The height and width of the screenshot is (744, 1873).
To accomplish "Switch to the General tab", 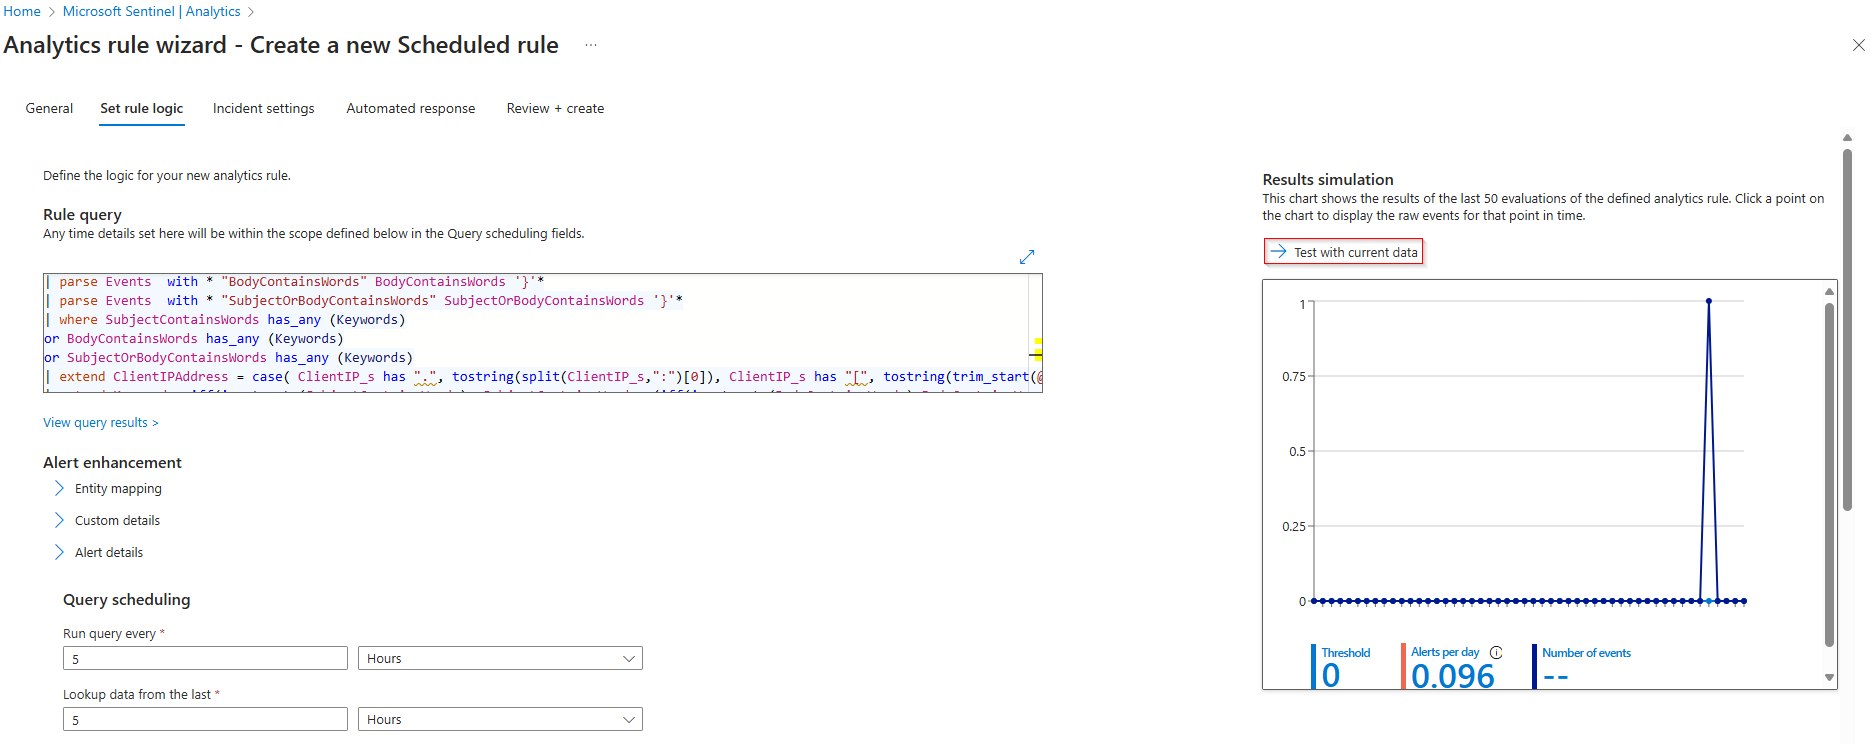I will 49,109.
